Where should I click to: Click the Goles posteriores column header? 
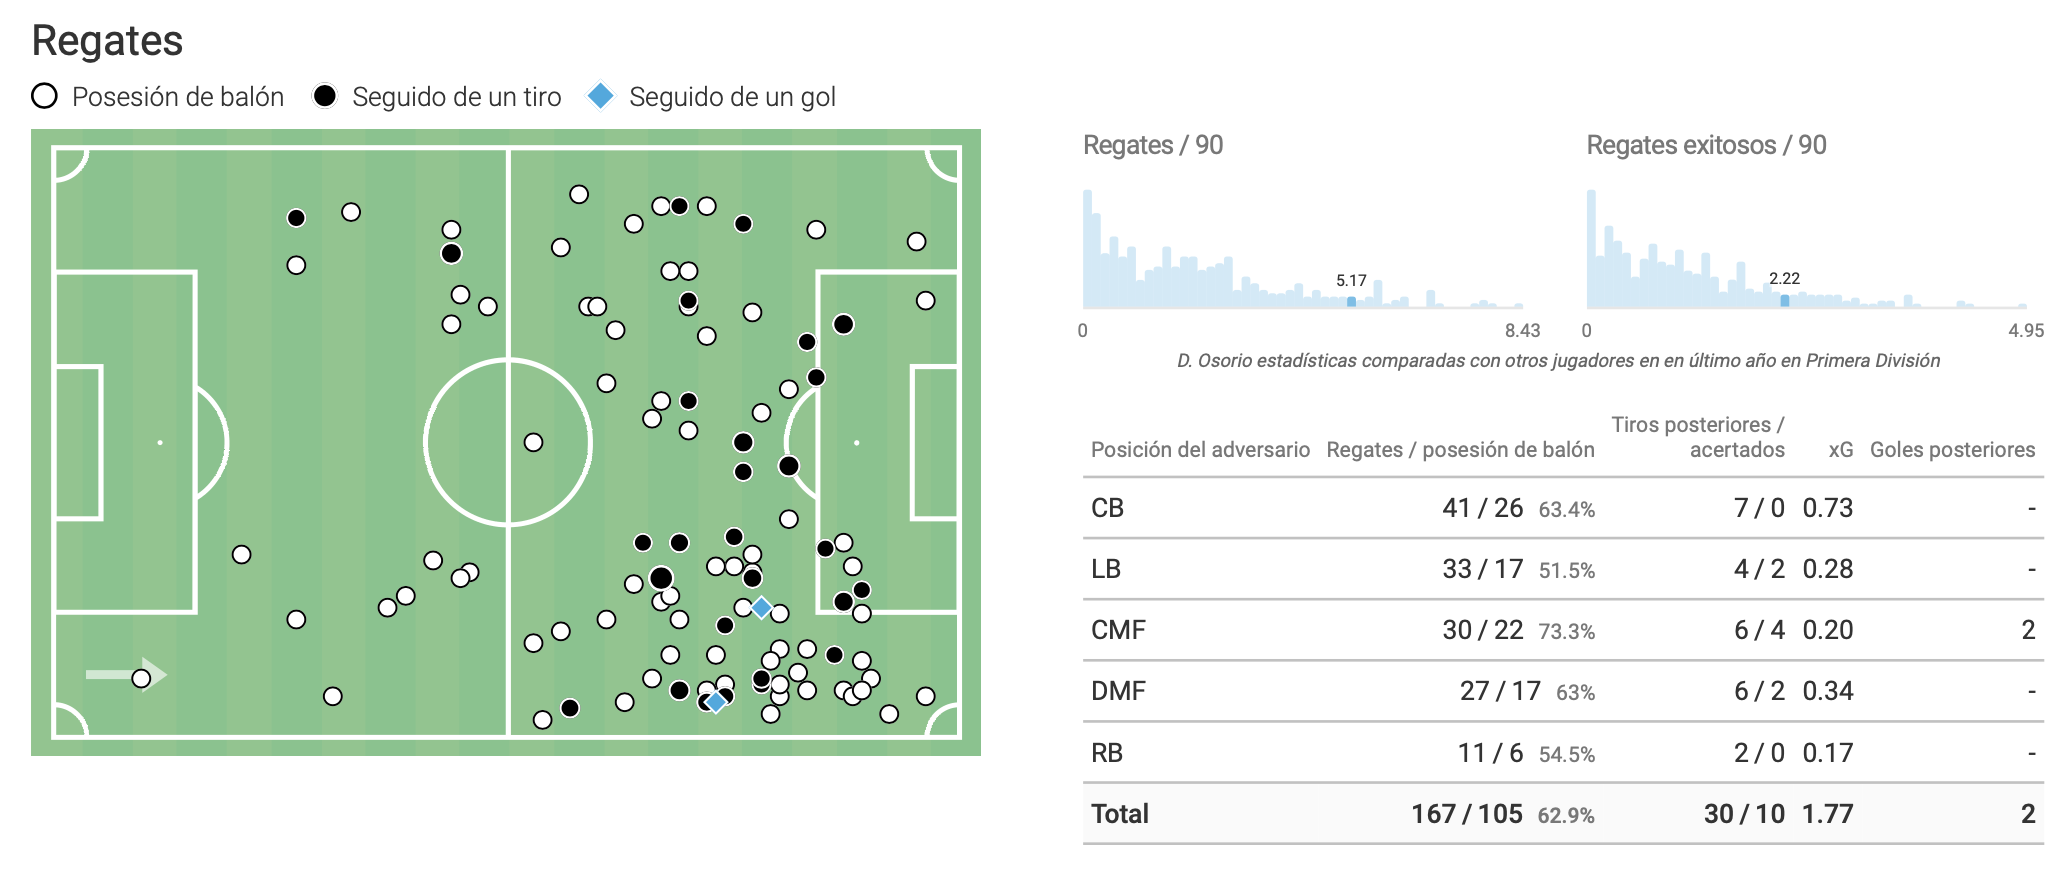(x=1952, y=450)
